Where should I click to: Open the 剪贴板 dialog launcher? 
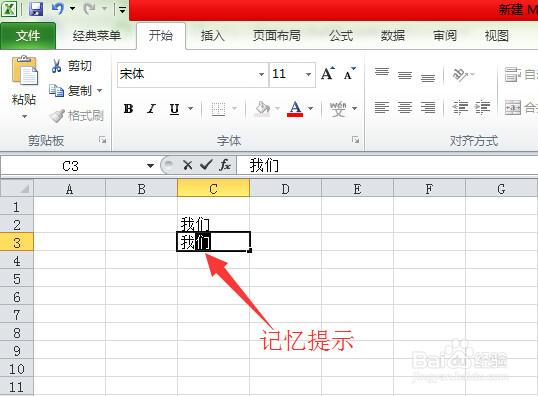click(102, 140)
